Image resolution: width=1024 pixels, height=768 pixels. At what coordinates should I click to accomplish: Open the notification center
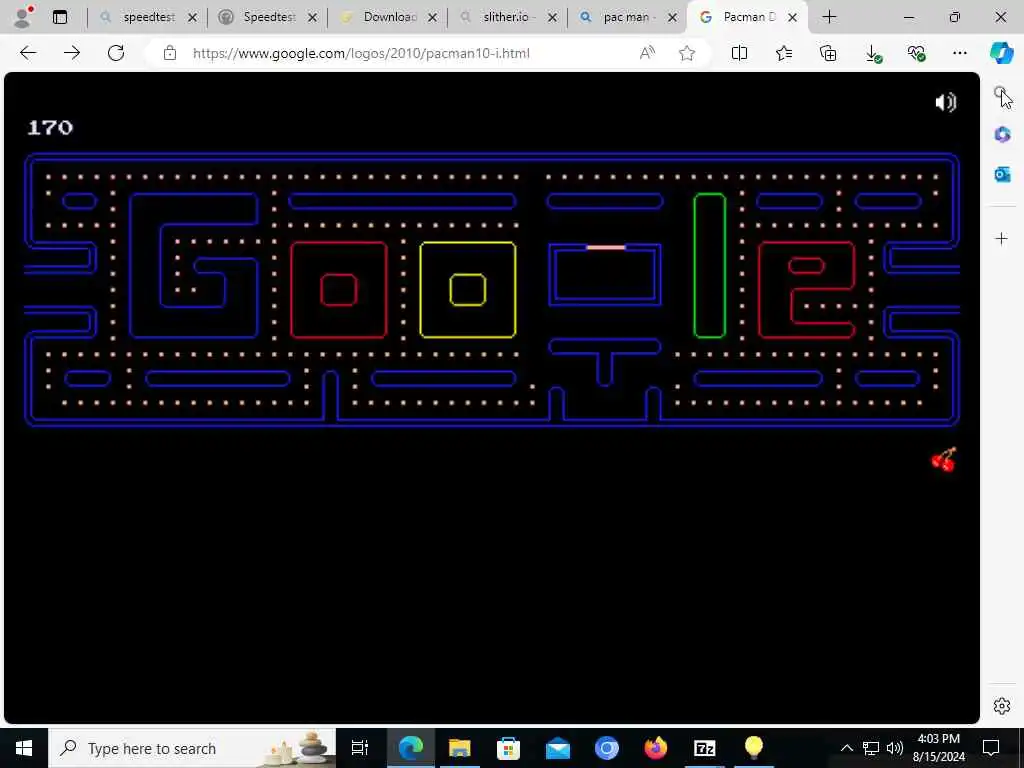point(991,748)
